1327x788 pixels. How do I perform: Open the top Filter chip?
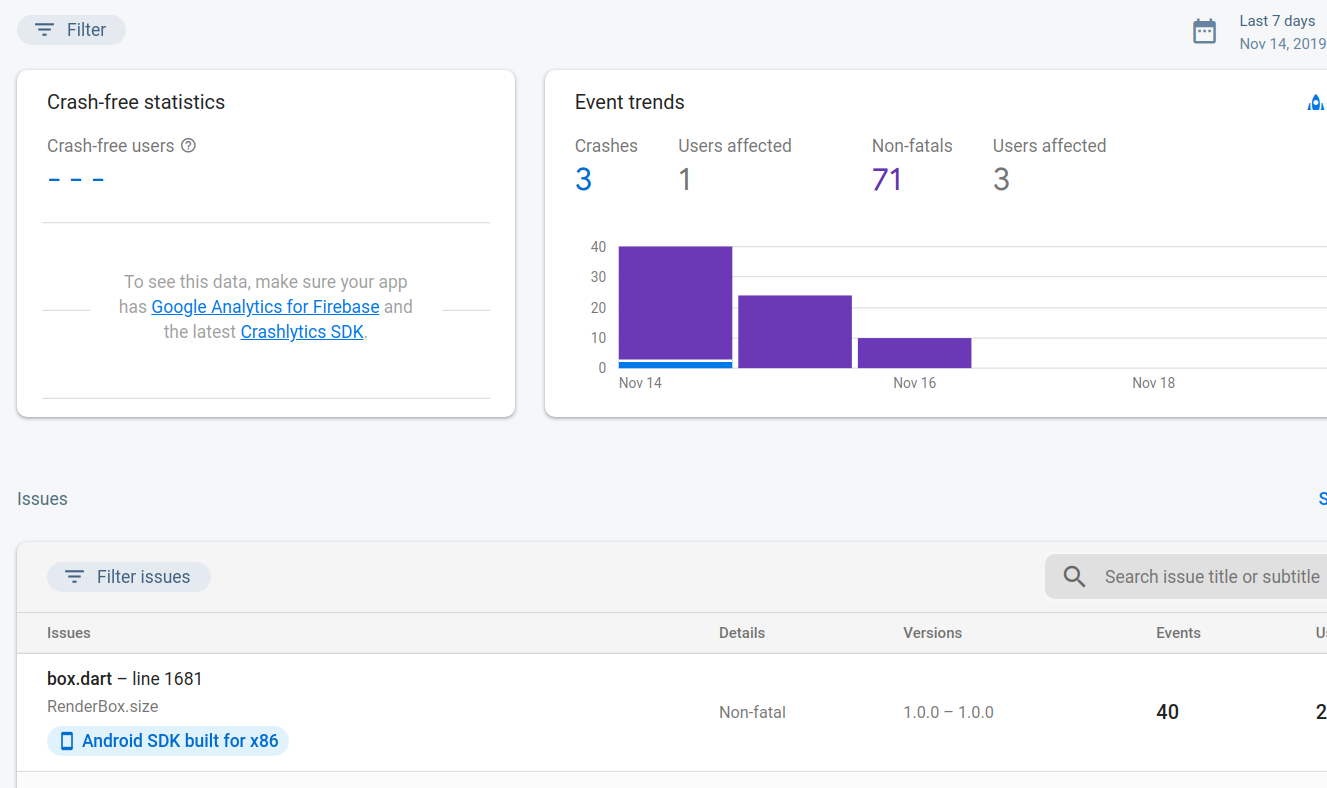point(71,30)
